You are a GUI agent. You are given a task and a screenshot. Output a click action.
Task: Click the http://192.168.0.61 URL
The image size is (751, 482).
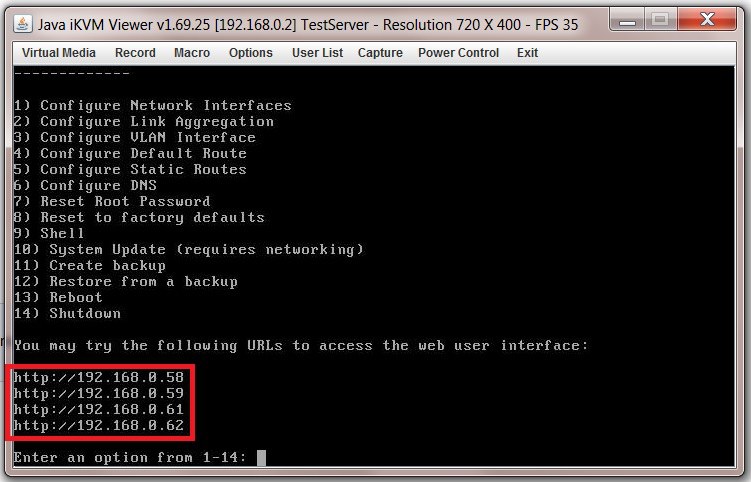[x=99, y=410]
